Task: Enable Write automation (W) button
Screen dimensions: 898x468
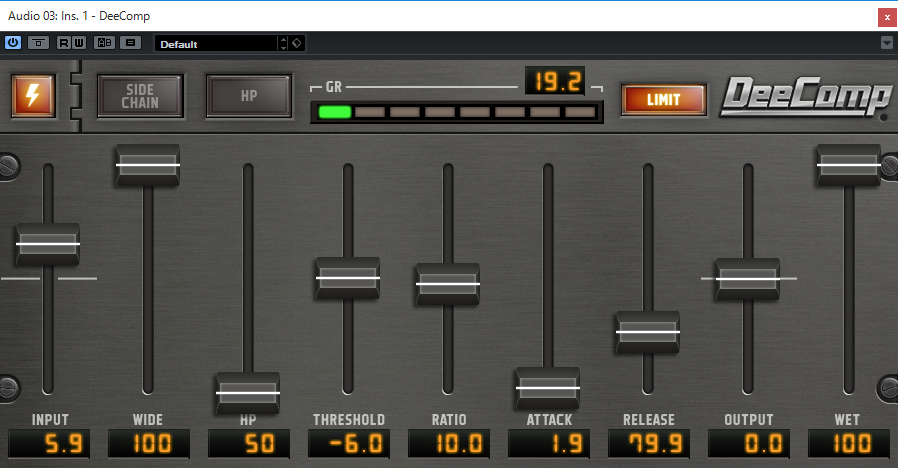Action: [79, 43]
